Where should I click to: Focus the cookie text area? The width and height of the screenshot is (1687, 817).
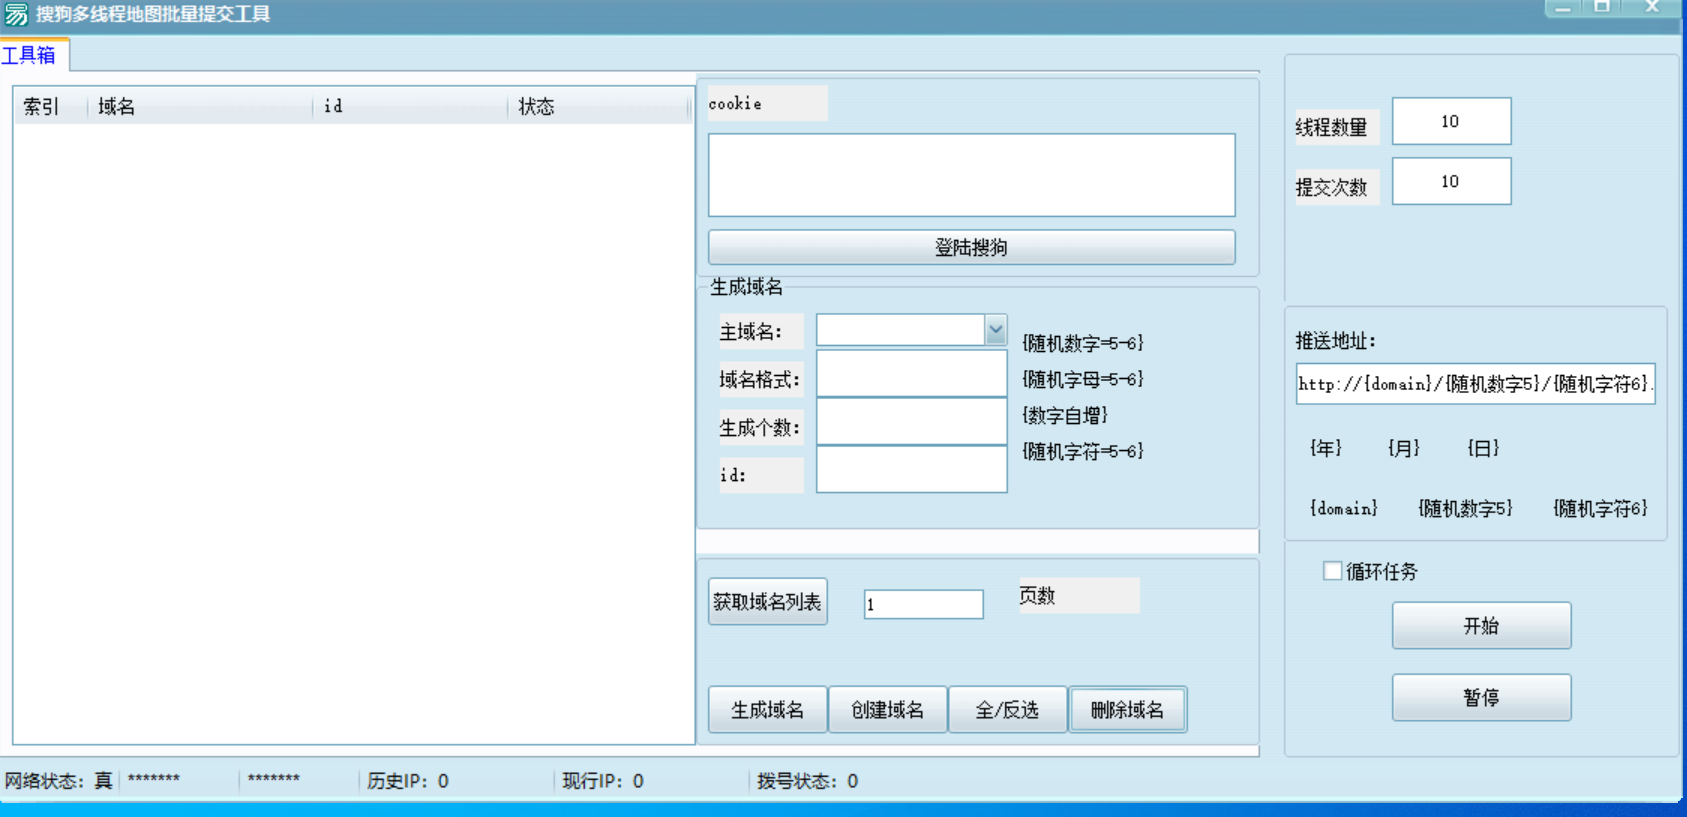tap(971, 175)
